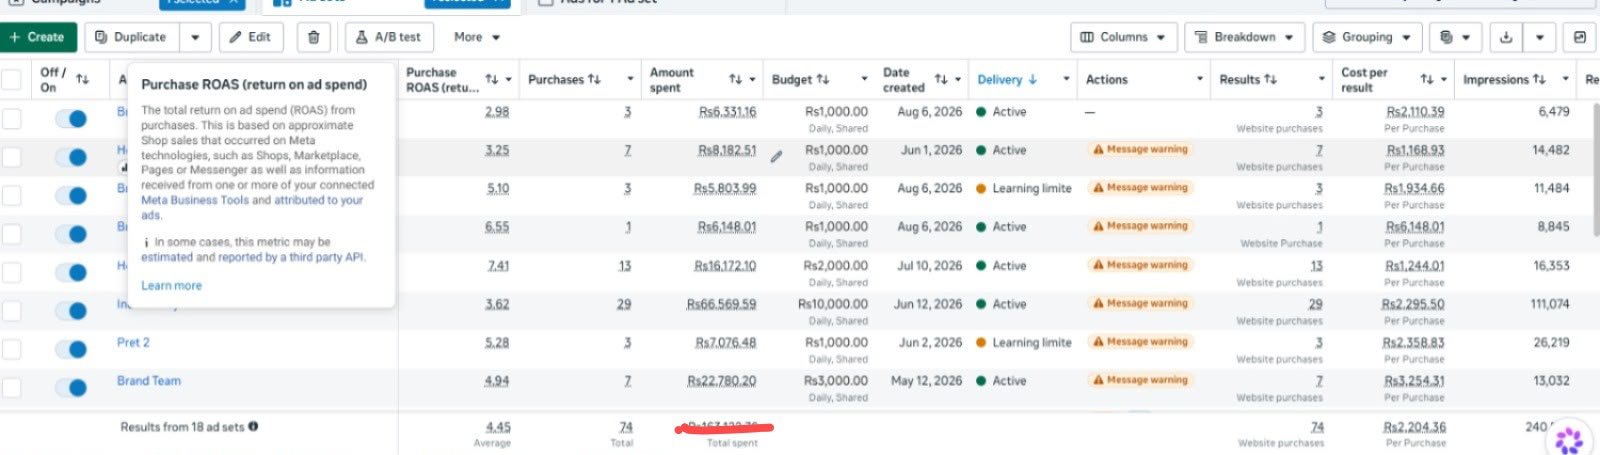Screen dimensions: 1600x455
Task: Open the Grouping dropdown
Action: point(1366,37)
